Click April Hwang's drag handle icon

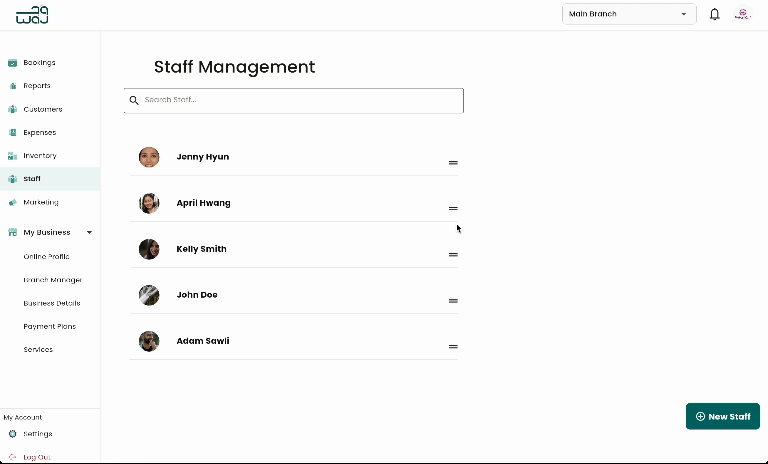tap(453, 208)
